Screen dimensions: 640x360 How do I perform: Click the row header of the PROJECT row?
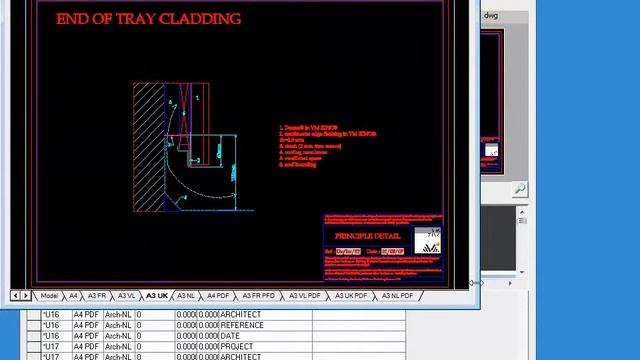(34, 347)
